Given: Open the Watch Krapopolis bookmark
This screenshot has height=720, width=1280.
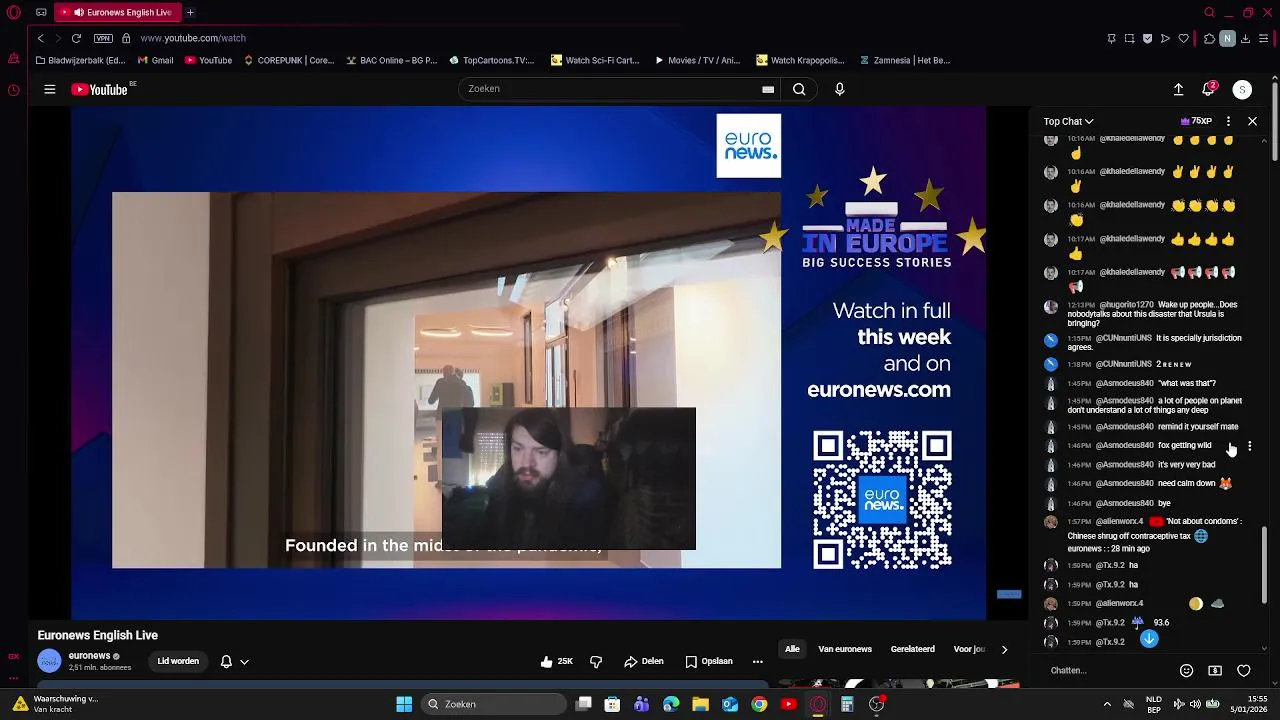Looking at the screenshot, I should point(800,60).
